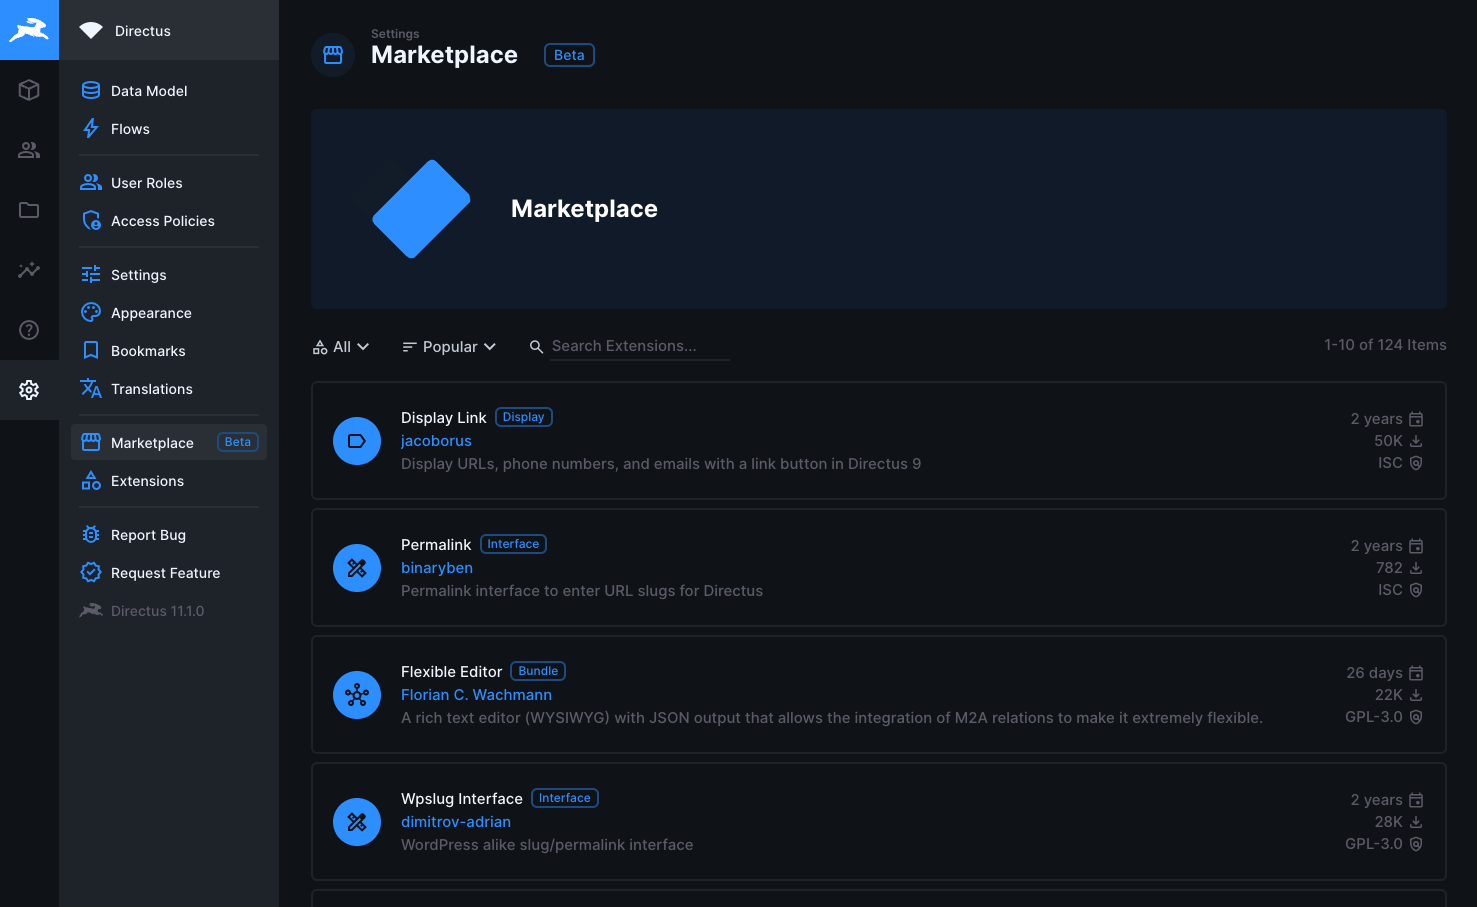Click the Marketplace storefront header icon

point(333,55)
